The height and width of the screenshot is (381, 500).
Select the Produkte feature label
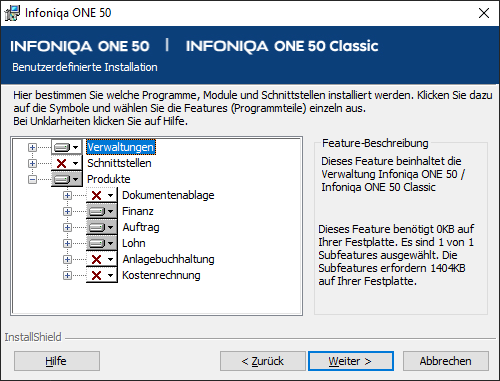click(x=109, y=179)
